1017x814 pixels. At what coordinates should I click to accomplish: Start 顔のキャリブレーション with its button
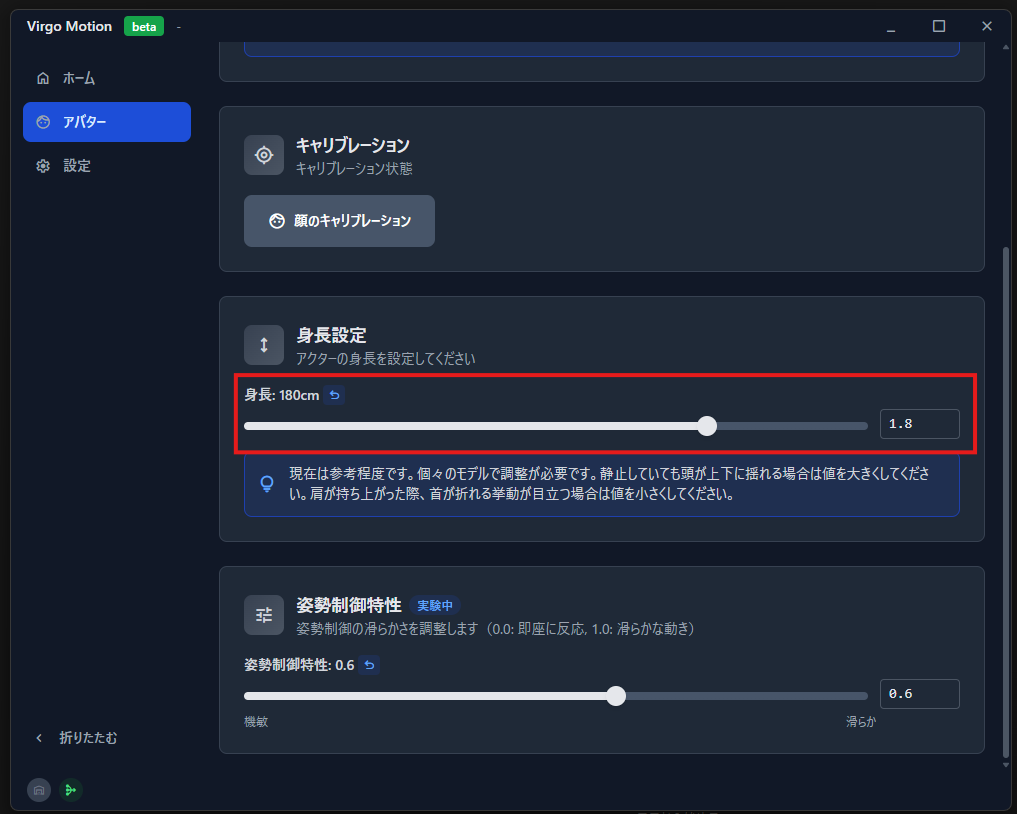[339, 221]
